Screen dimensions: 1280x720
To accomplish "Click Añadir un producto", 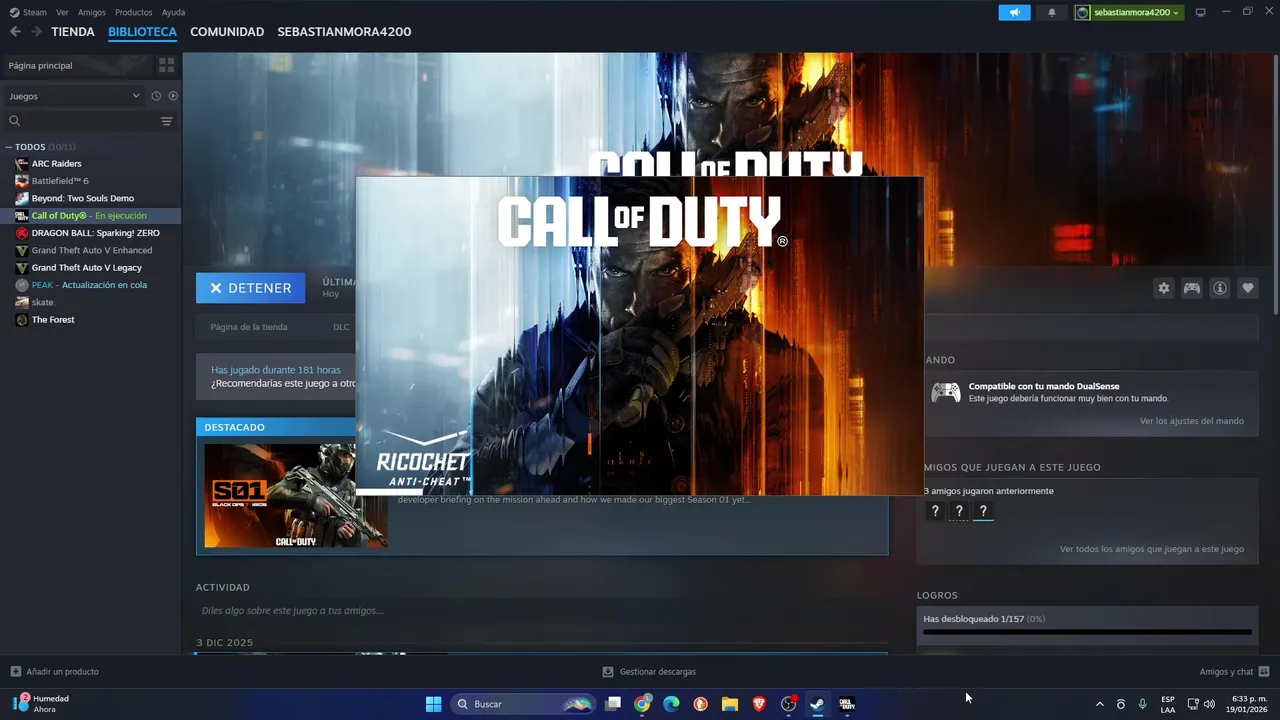I will [x=55, y=671].
